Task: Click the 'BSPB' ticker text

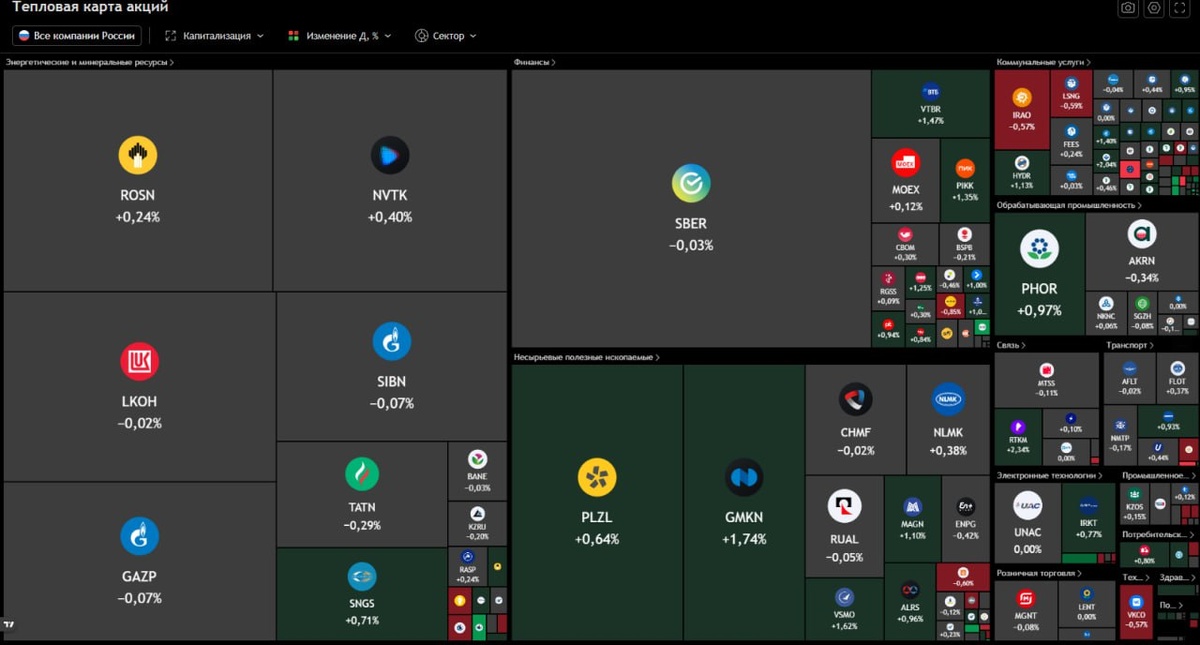Action: coord(965,247)
